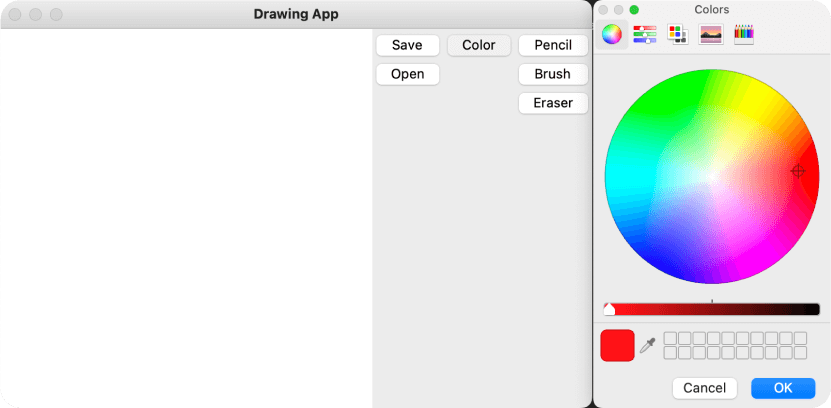The image size is (831, 408).
Task: Open the color sliders picker tab
Action: [x=645, y=35]
